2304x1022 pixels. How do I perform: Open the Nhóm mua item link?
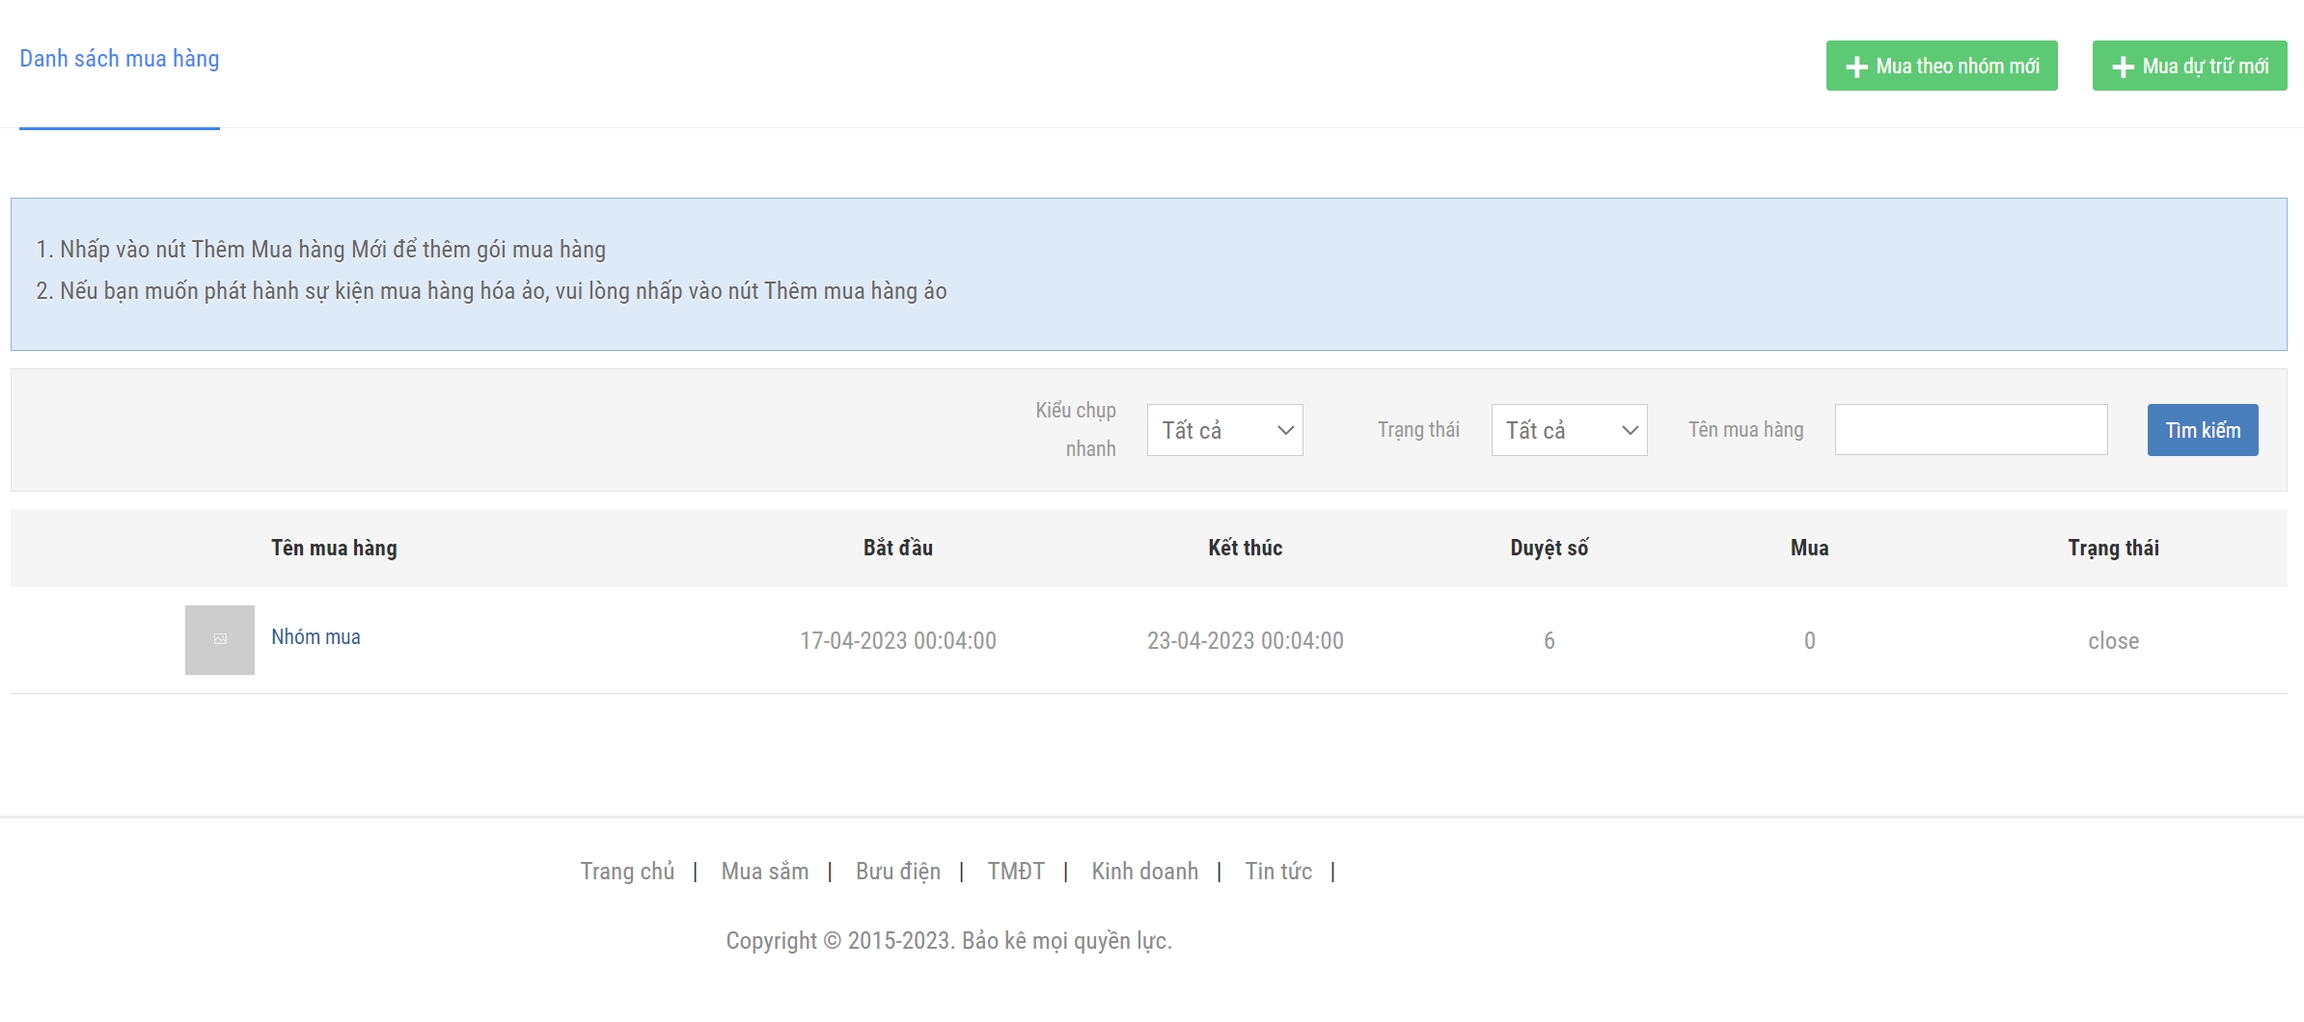[x=316, y=637]
